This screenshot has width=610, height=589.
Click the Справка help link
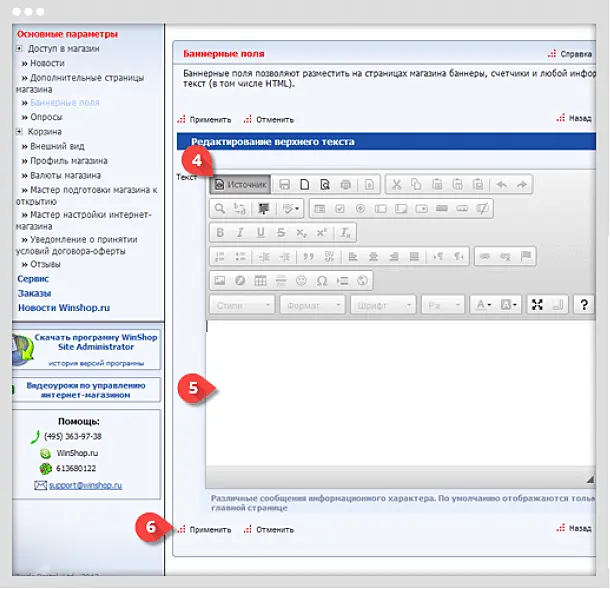[x=575, y=54]
